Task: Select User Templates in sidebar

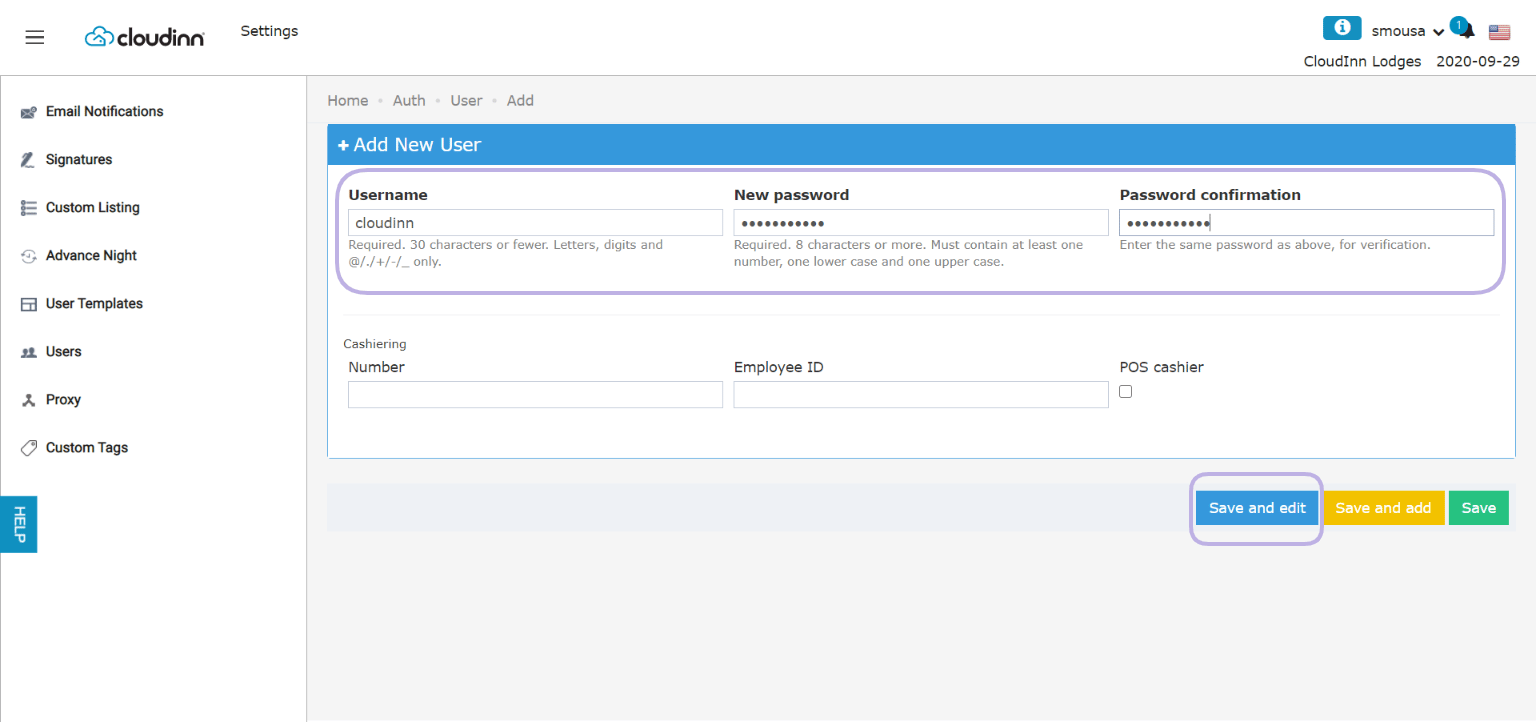Action: [x=94, y=303]
